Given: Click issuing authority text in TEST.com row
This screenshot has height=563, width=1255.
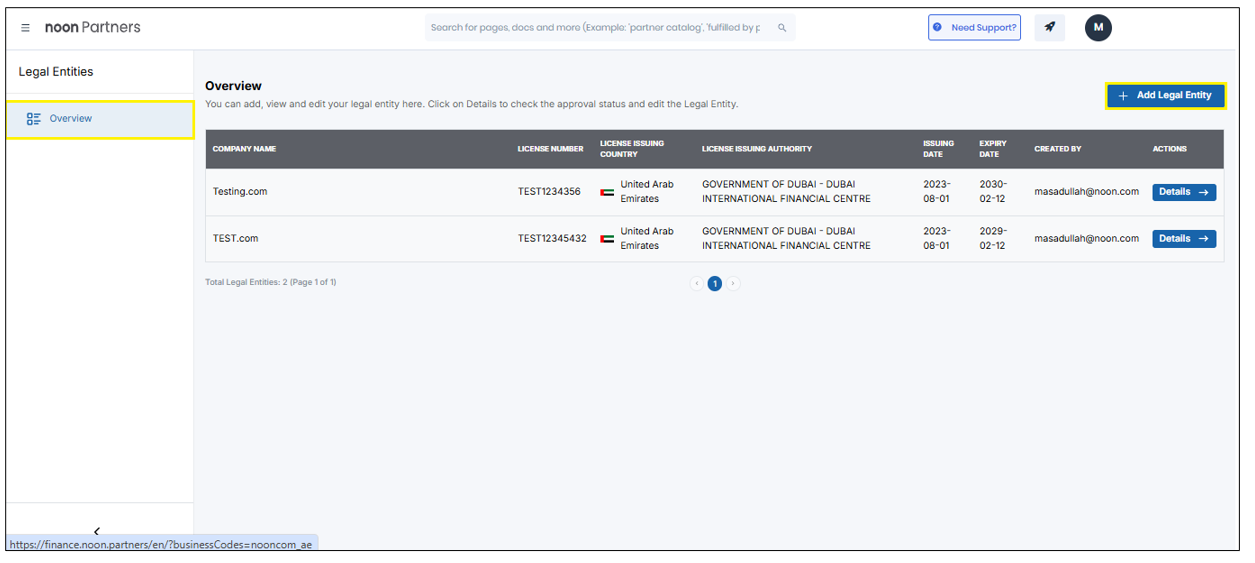Looking at the screenshot, I should (786, 239).
